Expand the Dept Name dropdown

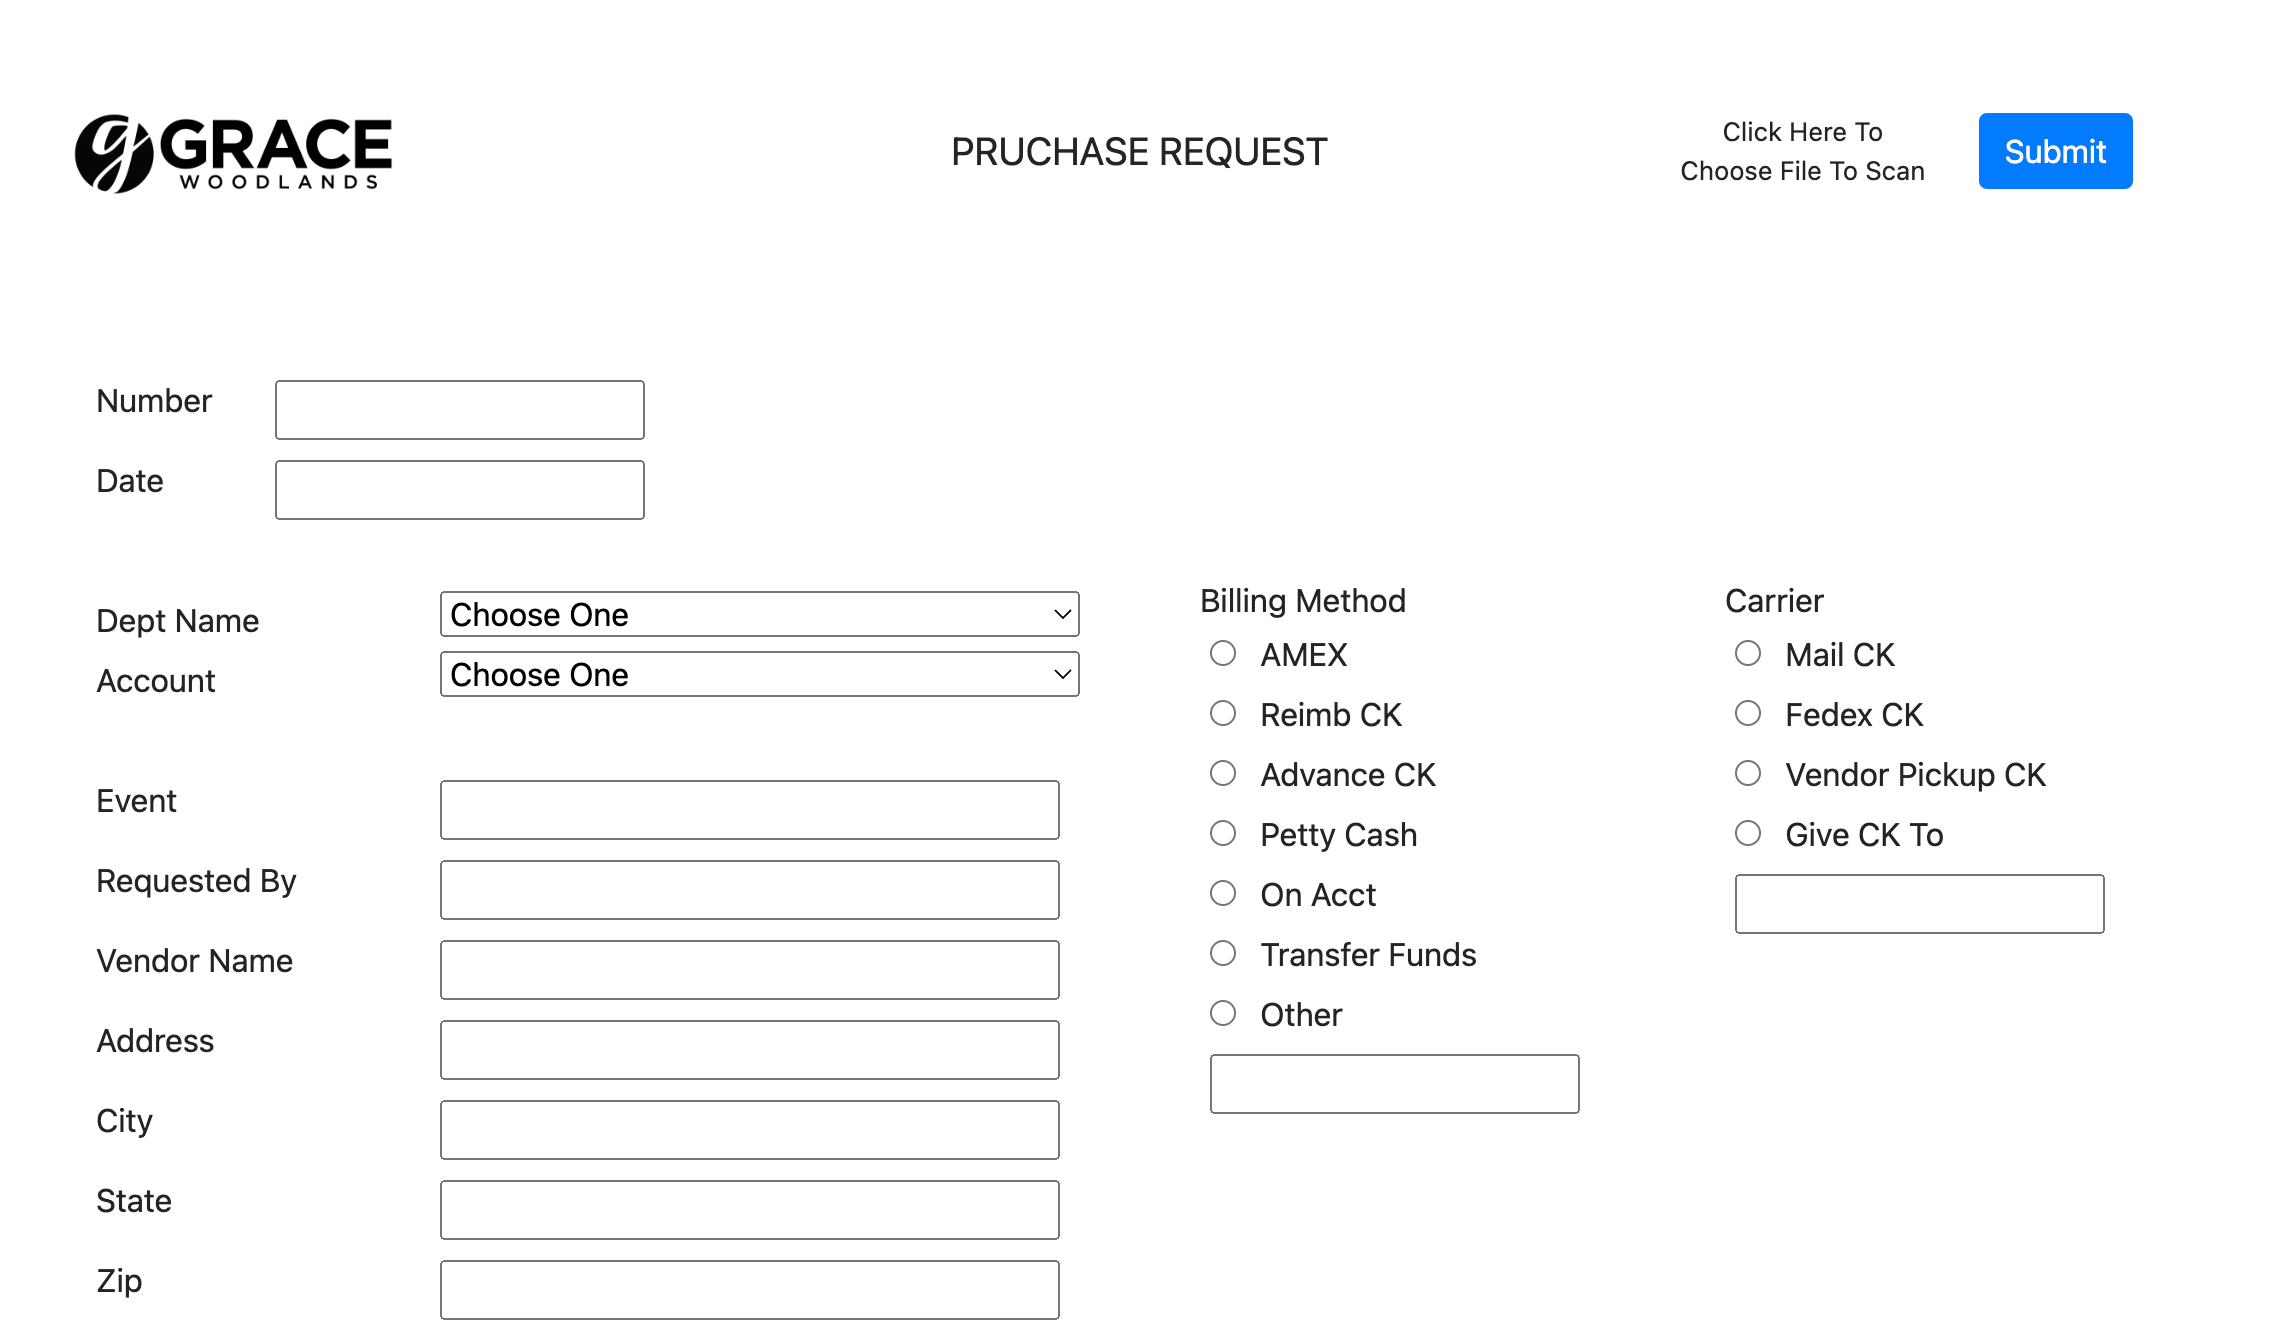pos(760,614)
